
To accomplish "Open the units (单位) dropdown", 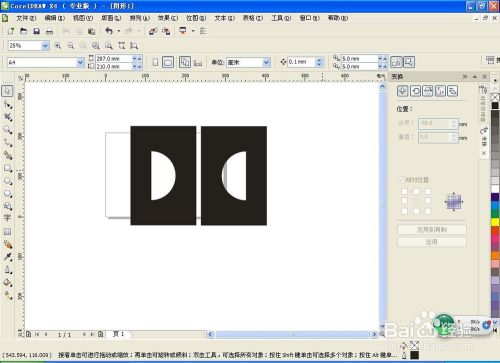I will click(x=266, y=62).
